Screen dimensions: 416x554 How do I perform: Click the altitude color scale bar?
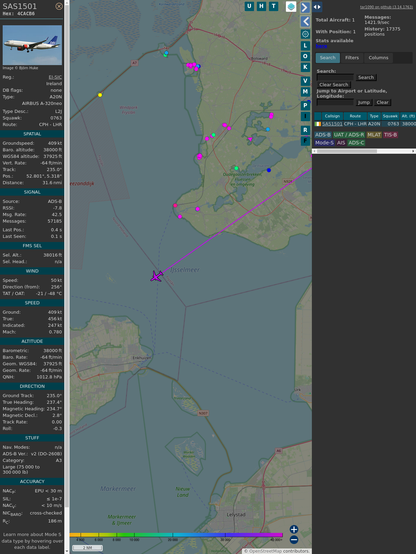click(x=176, y=535)
